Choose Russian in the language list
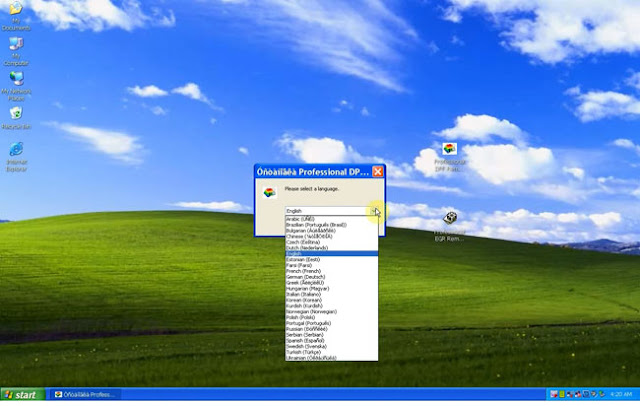Viewport: 640px width, 406px height. (x=331, y=329)
